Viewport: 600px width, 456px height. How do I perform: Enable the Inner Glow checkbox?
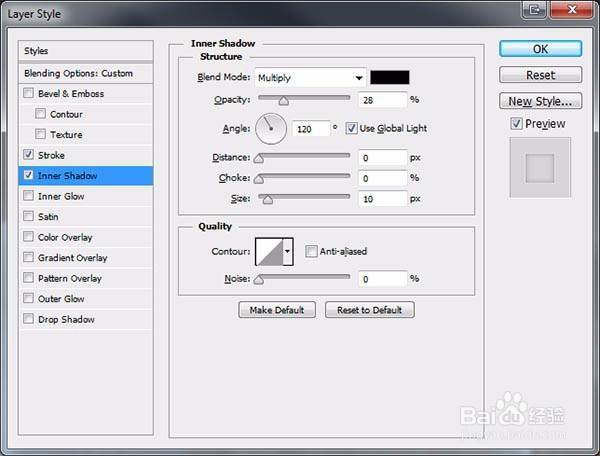(x=28, y=195)
